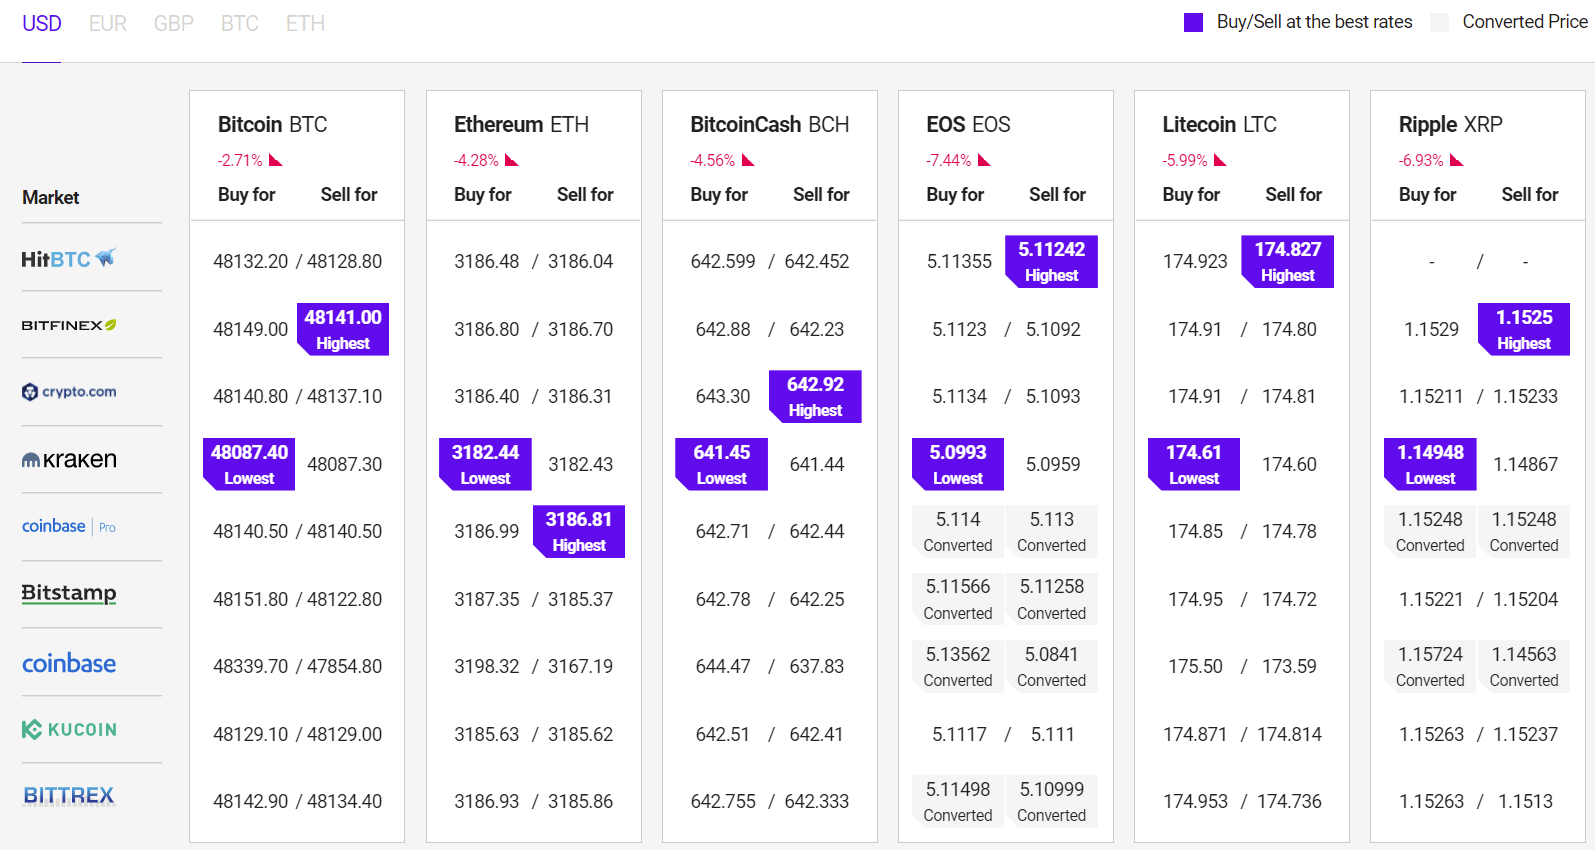The height and width of the screenshot is (850, 1595).
Task: Click the gray Converted Price legend swatch
Action: tap(1440, 22)
